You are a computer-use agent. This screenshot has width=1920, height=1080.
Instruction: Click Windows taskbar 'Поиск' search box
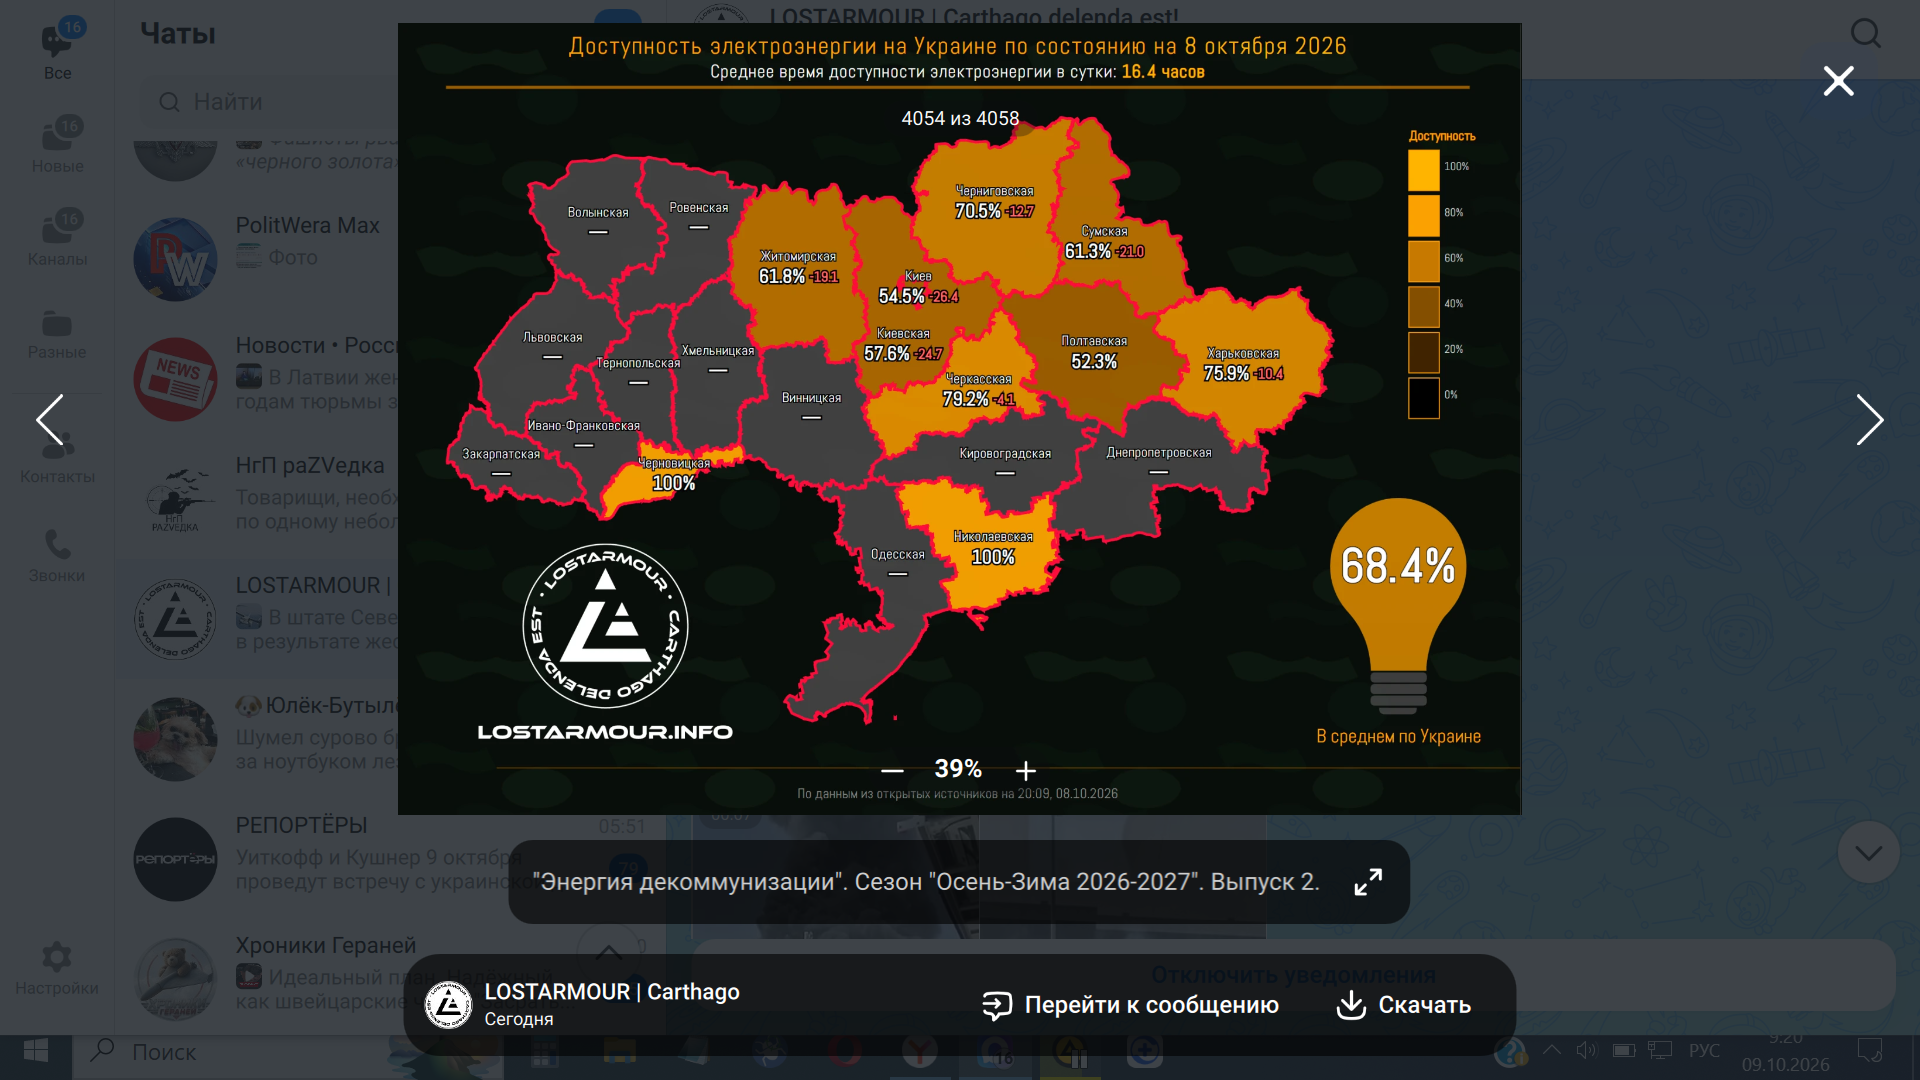click(230, 1052)
